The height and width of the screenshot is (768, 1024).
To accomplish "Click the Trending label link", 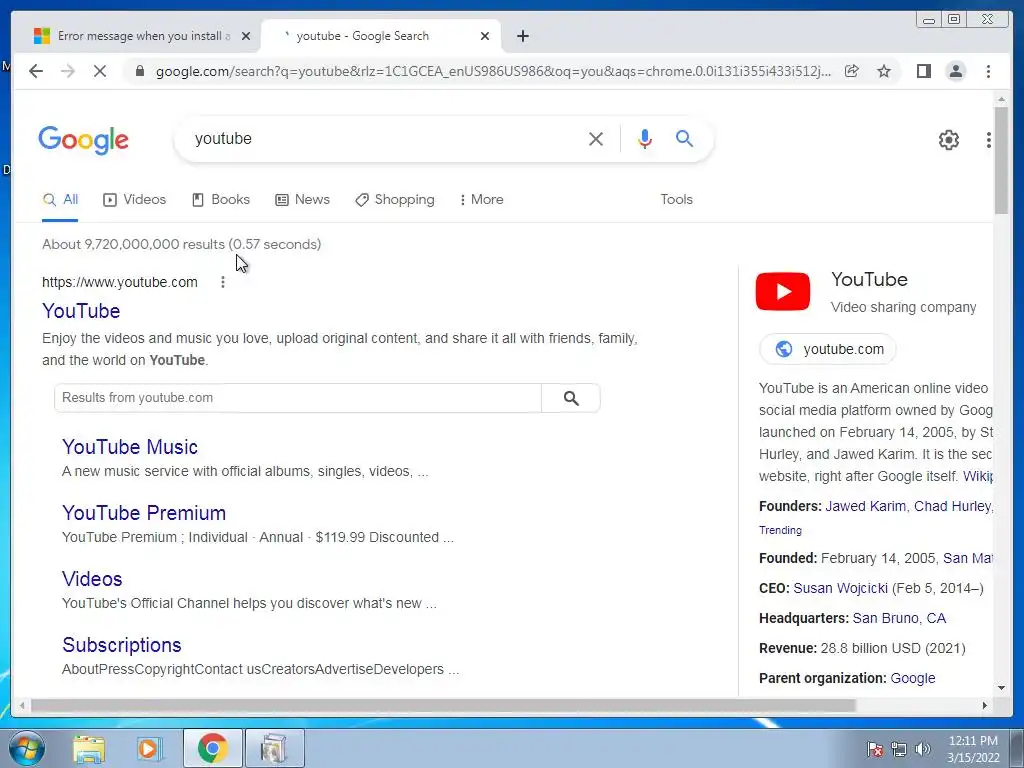I will coord(780,530).
